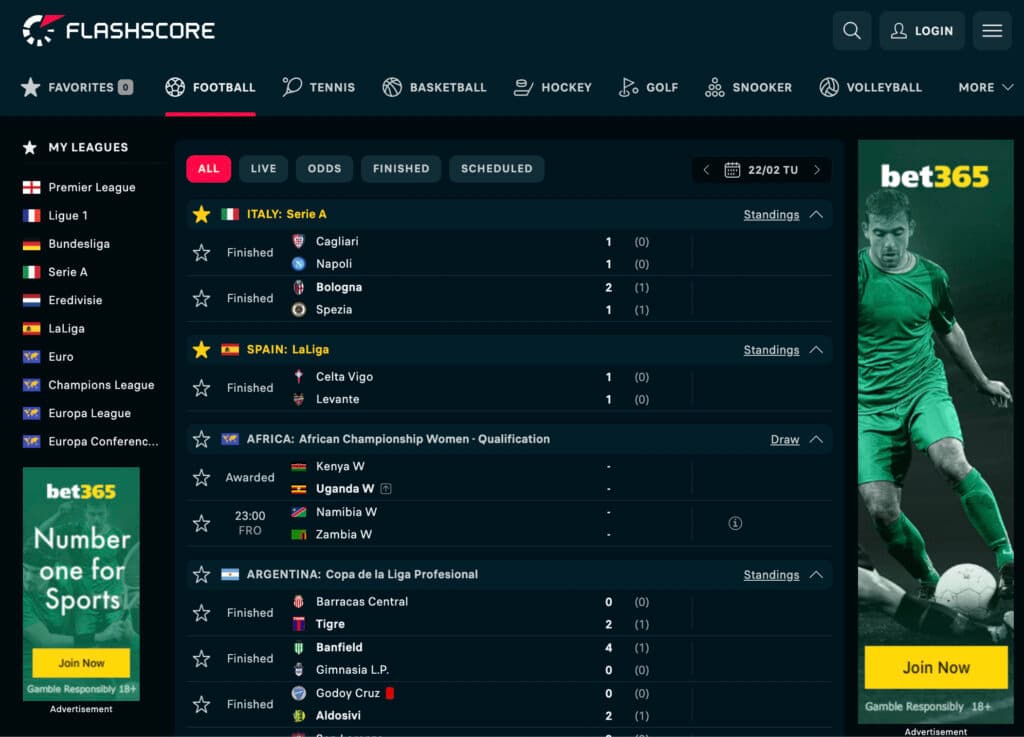Open Copa de la Liga Standings link
Viewport: 1024px width, 737px height.
[771, 575]
